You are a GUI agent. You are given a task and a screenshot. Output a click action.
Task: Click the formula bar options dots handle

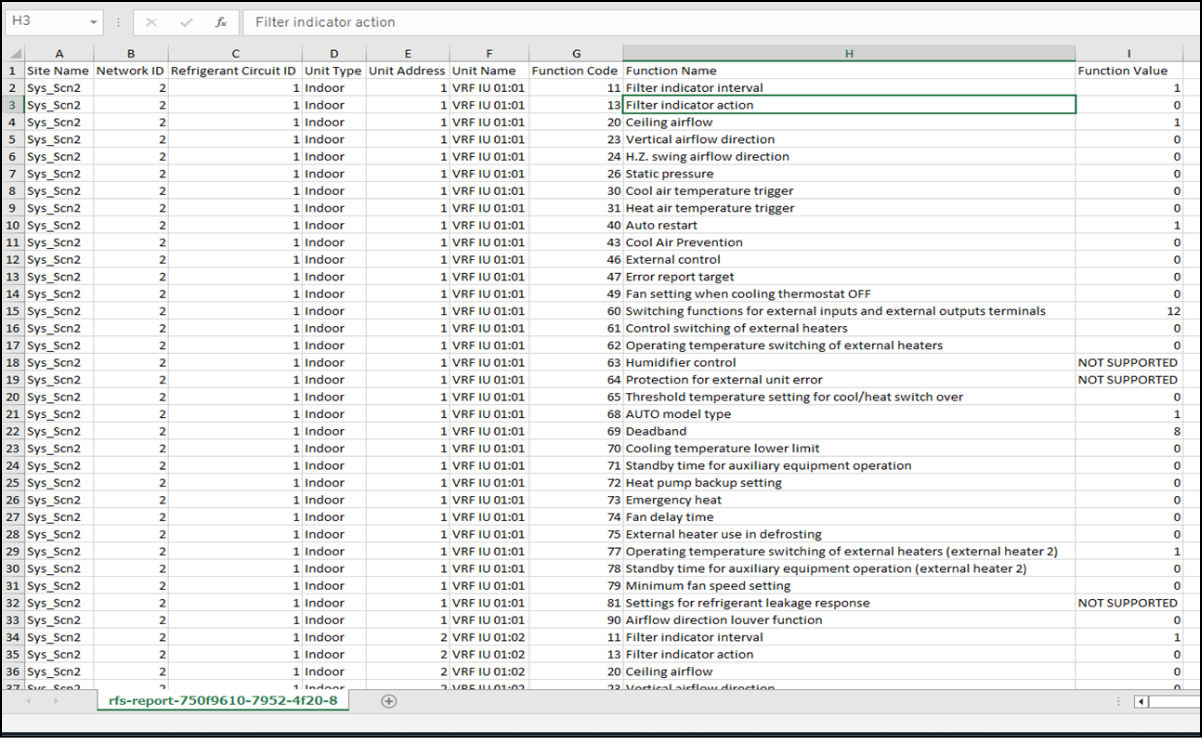pyautogui.click(x=118, y=22)
